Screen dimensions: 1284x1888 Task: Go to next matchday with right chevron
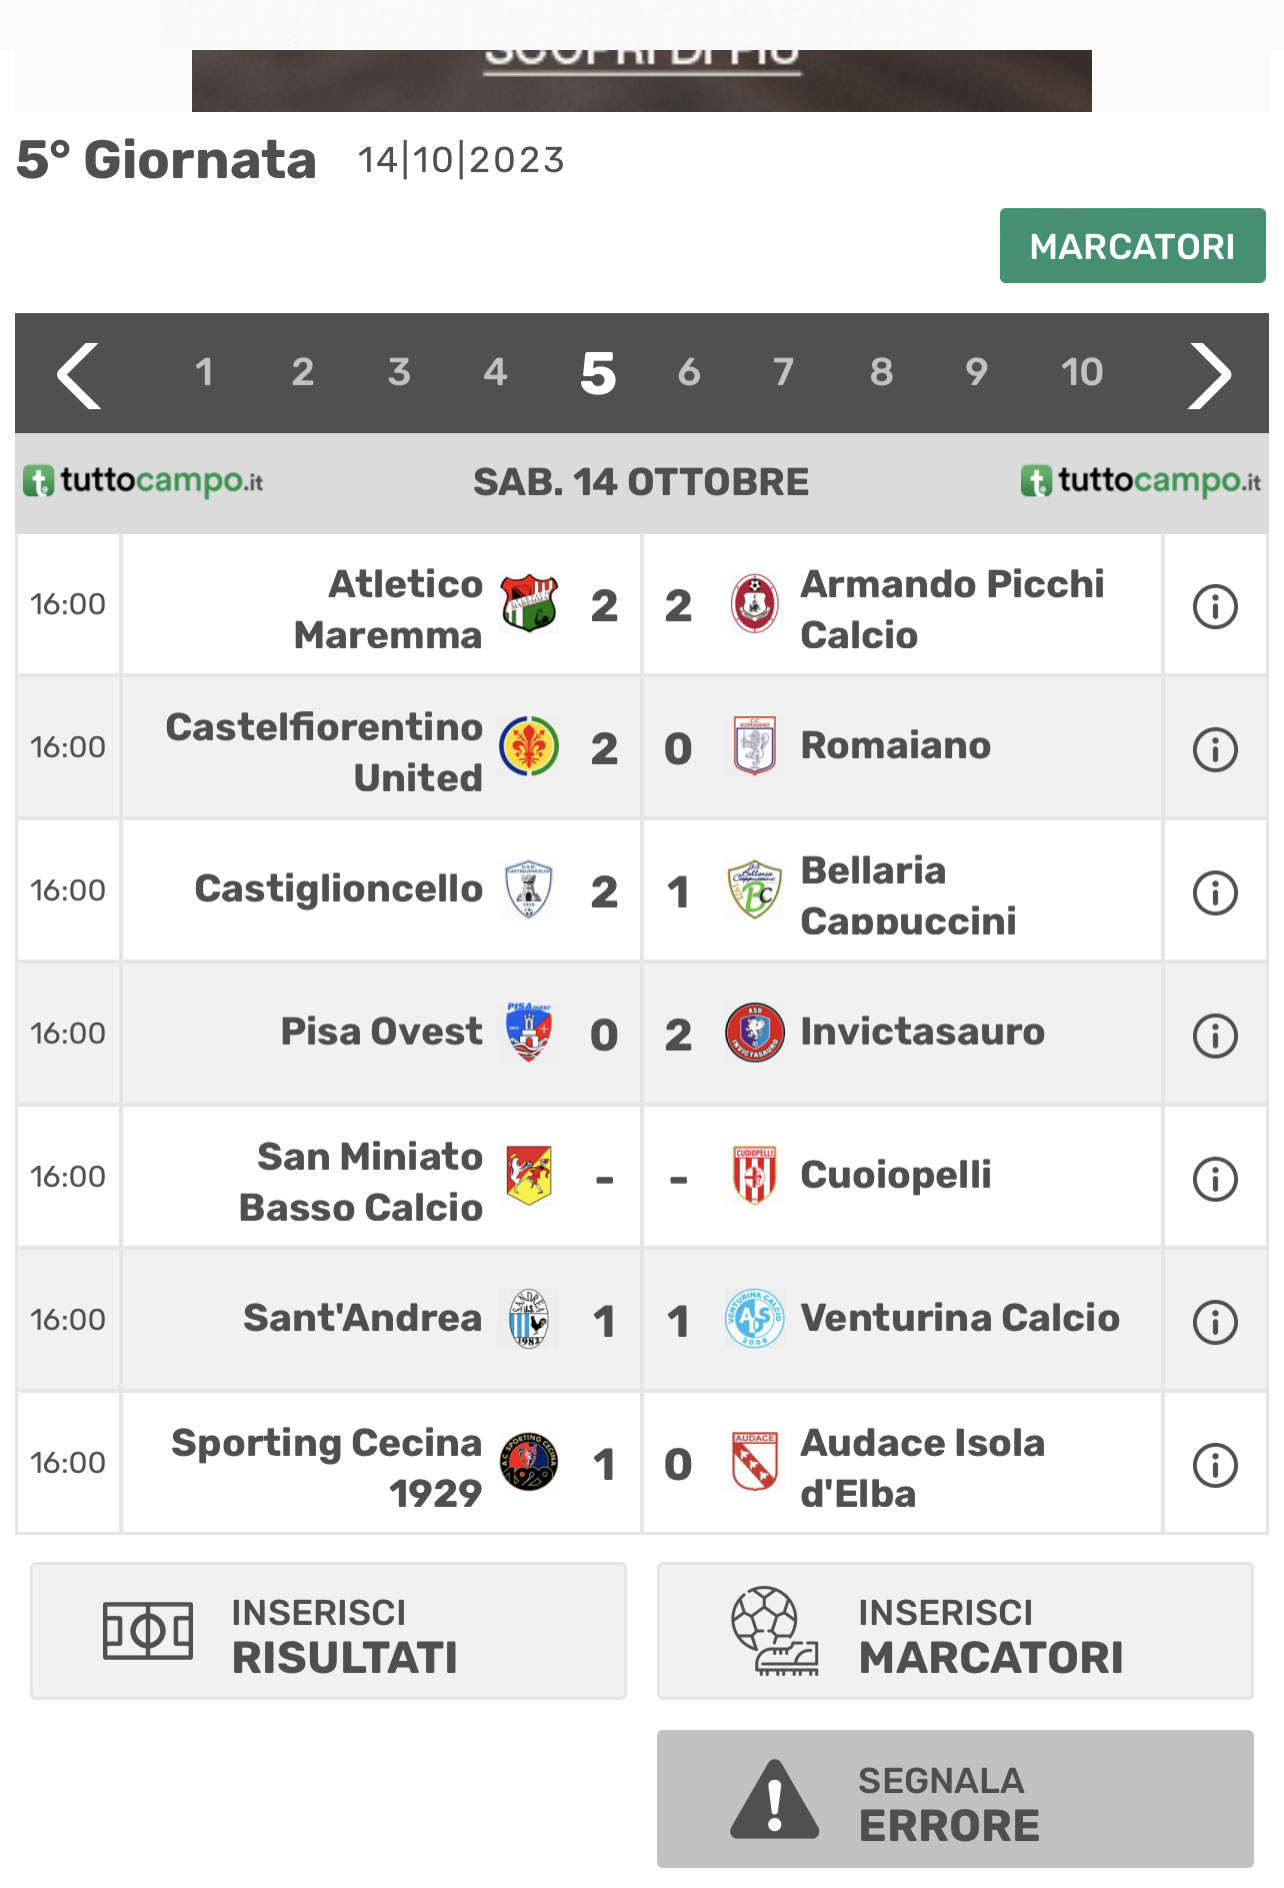coord(1209,375)
